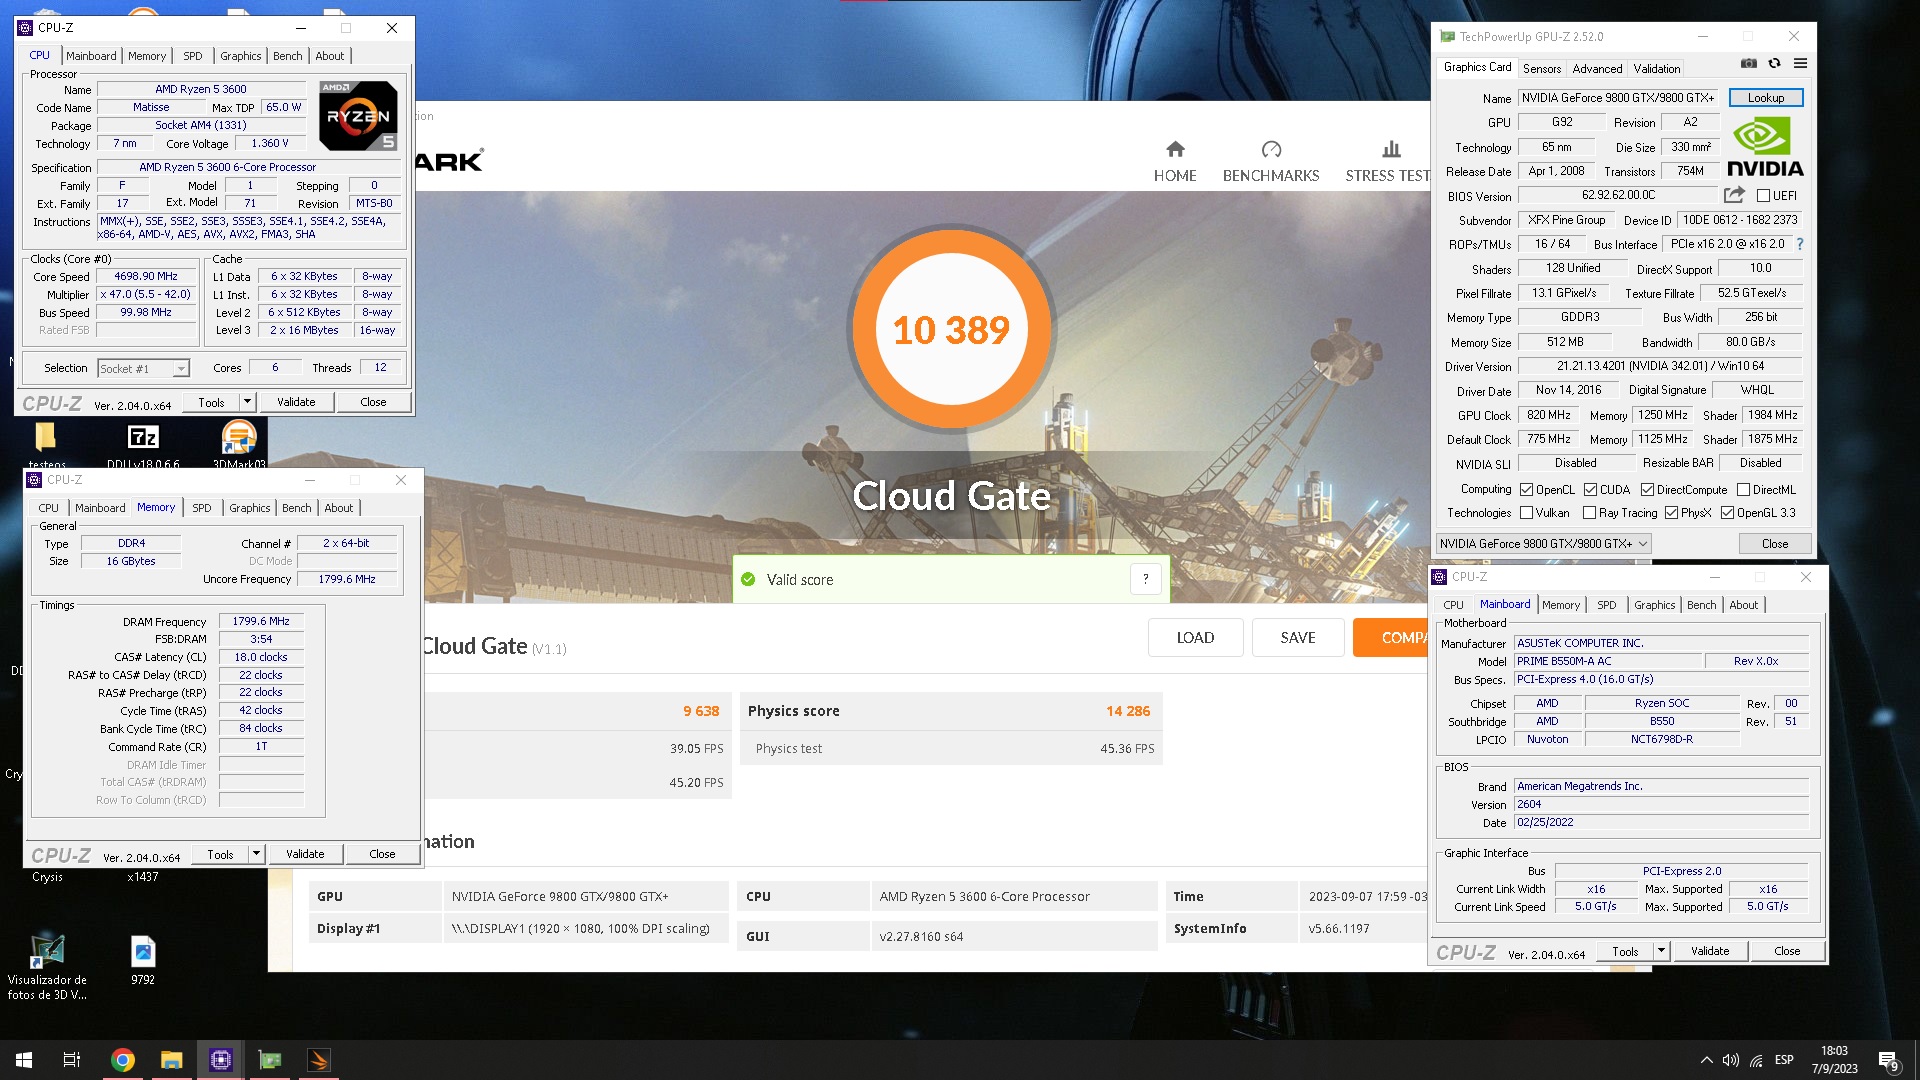Viewport: 1920px width, 1080px height.
Task: Switch to Advanced tab in GPU-Z
Action: pos(1597,69)
